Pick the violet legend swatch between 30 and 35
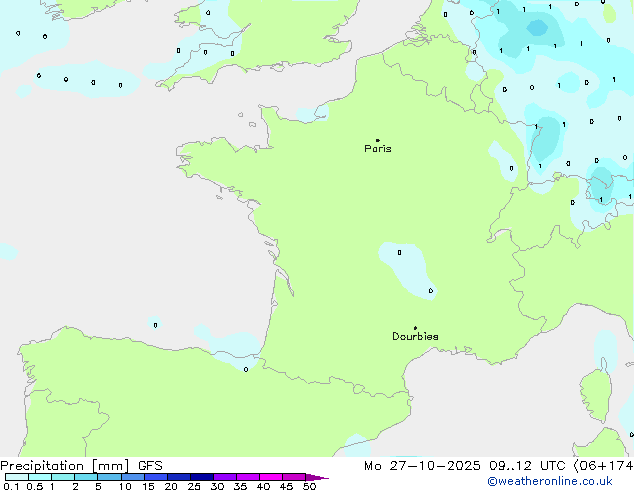 225,477
